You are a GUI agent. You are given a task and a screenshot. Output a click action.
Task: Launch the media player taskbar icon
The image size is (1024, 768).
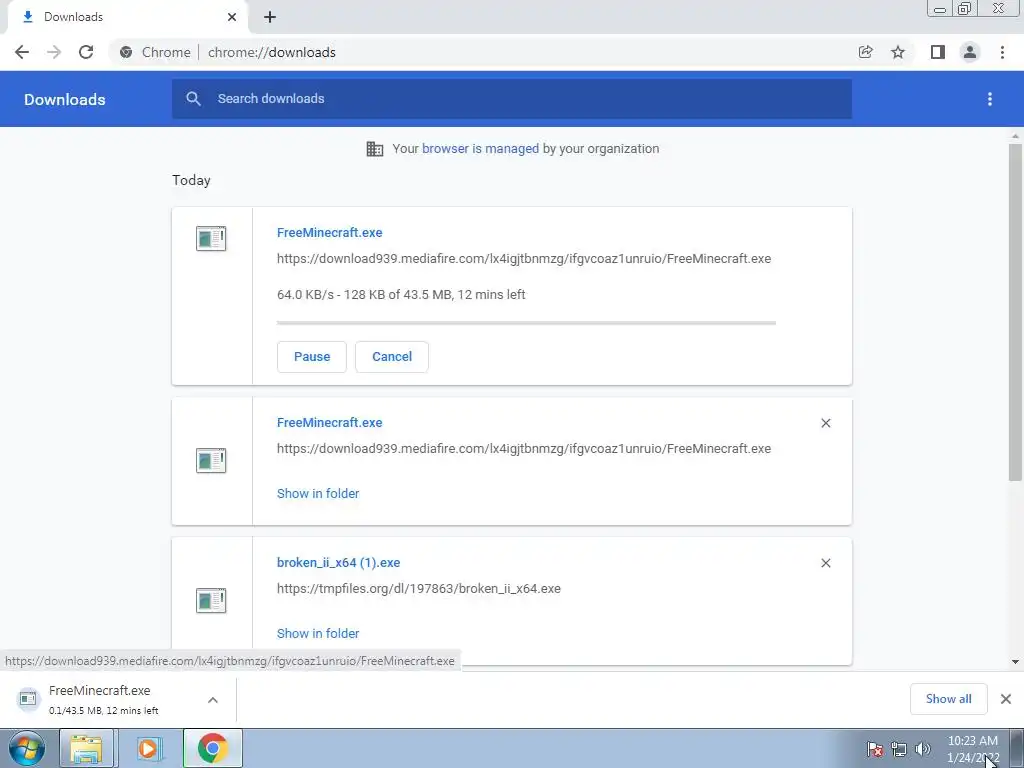pyautogui.click(x=148, y=748)
